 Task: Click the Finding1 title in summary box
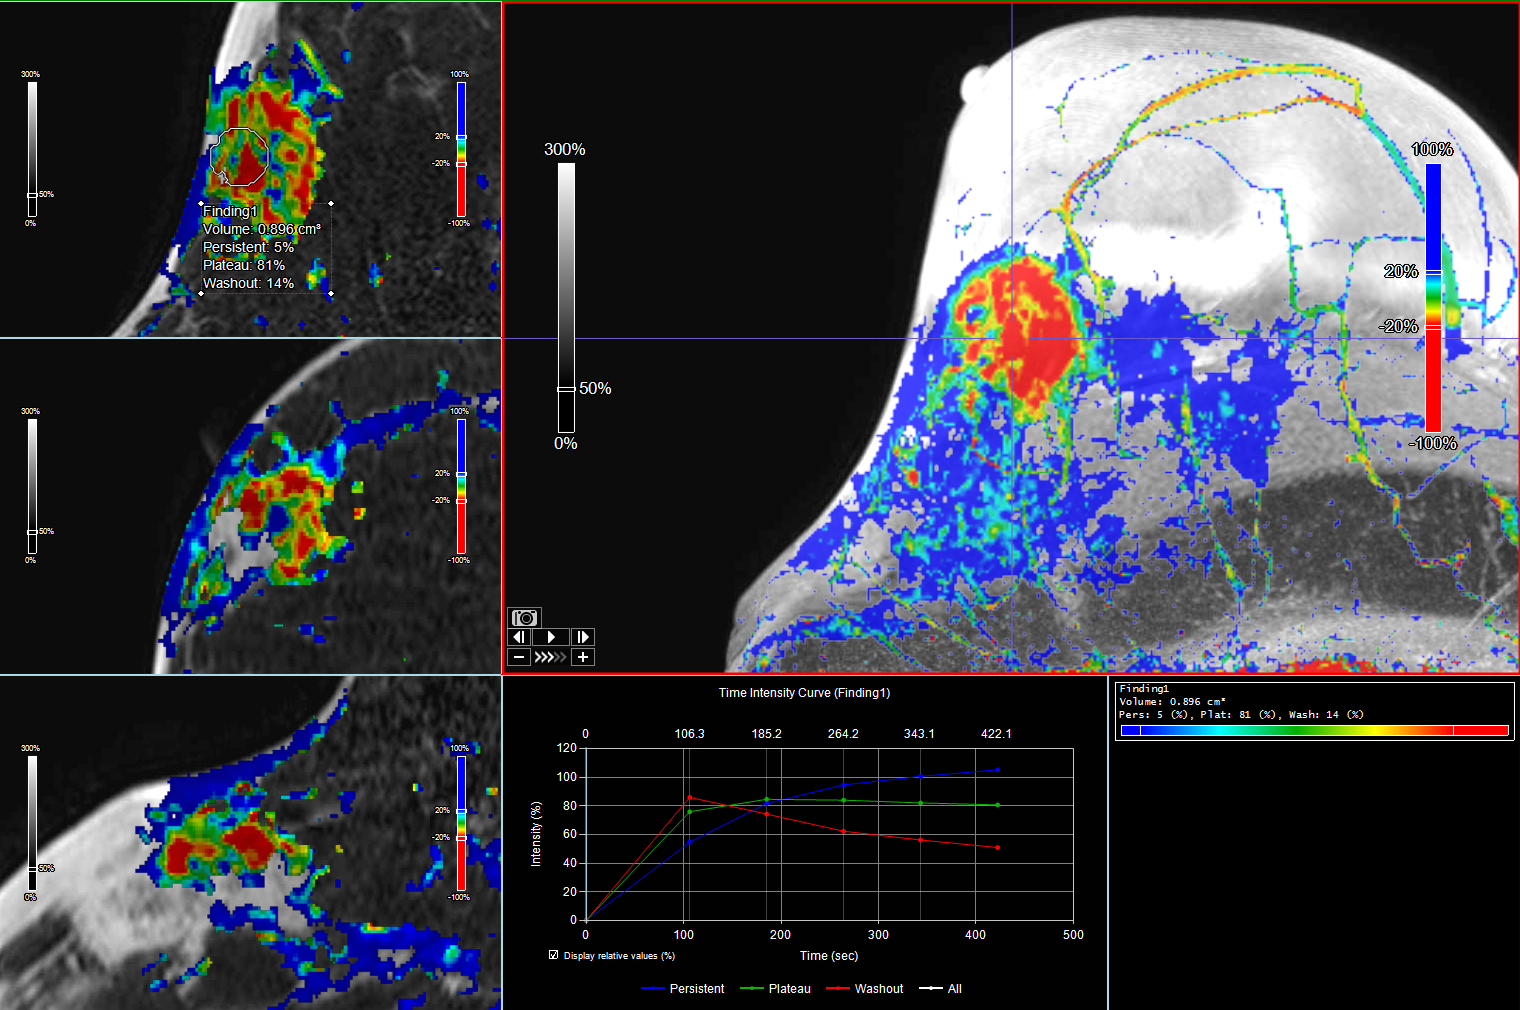(x=1144, y=689)
